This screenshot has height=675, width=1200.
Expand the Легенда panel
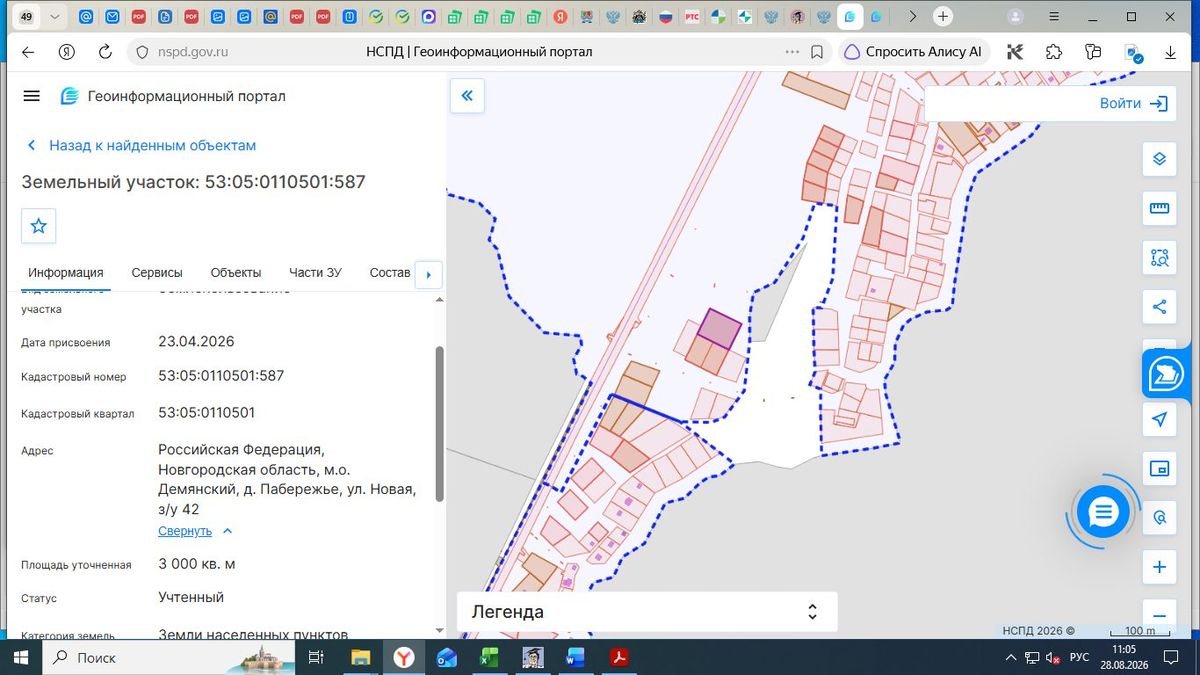coord(647,612)
